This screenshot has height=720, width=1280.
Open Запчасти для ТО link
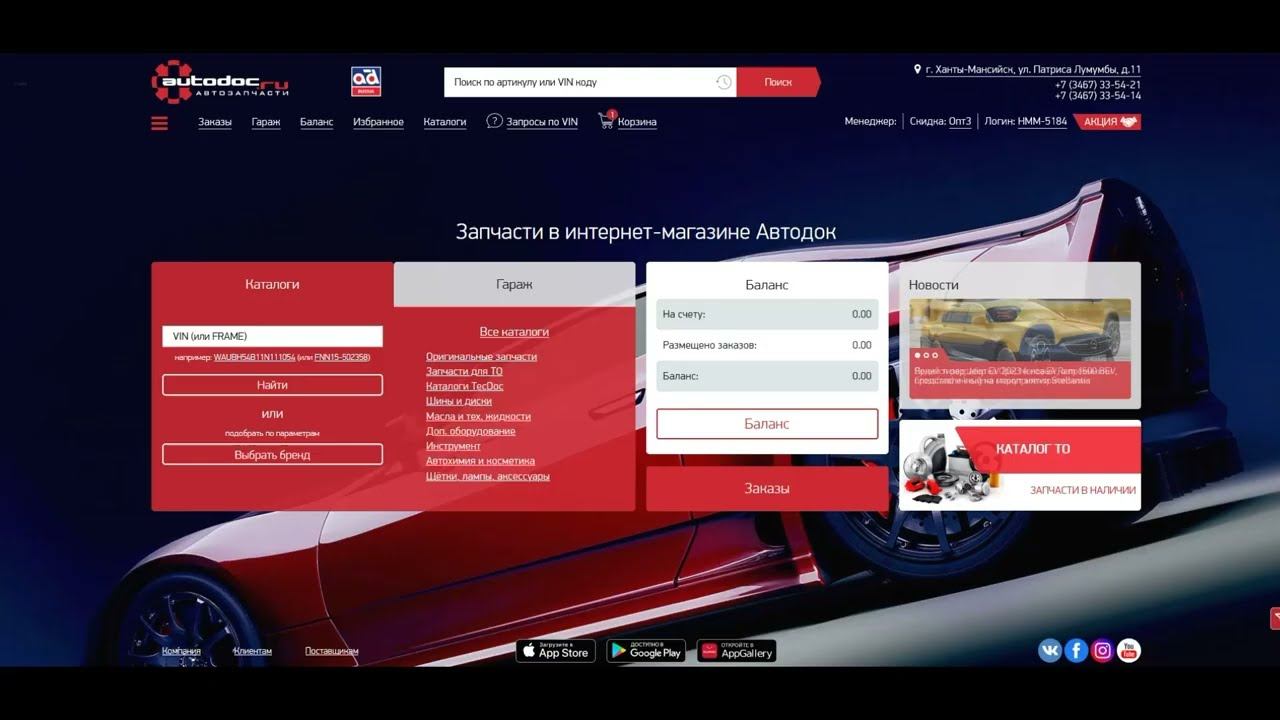[x=464, y=372]
